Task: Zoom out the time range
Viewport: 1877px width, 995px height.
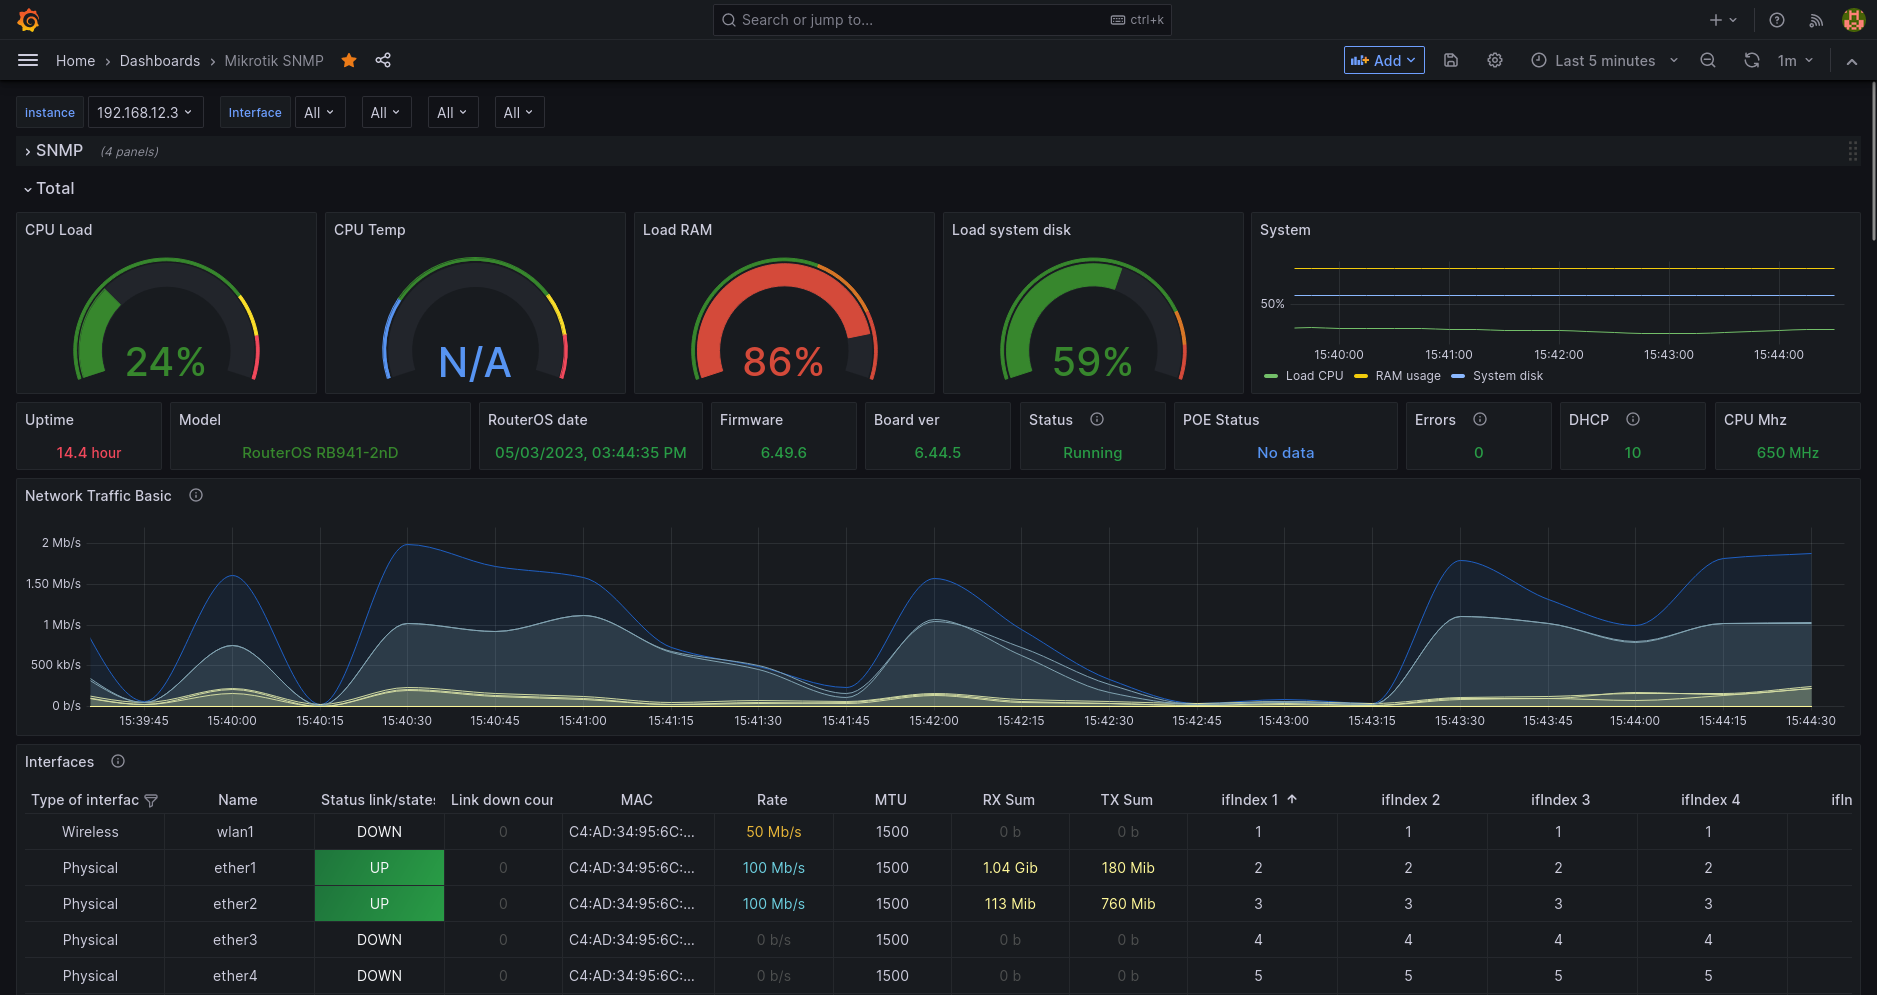Action: tap(1708, 60)
